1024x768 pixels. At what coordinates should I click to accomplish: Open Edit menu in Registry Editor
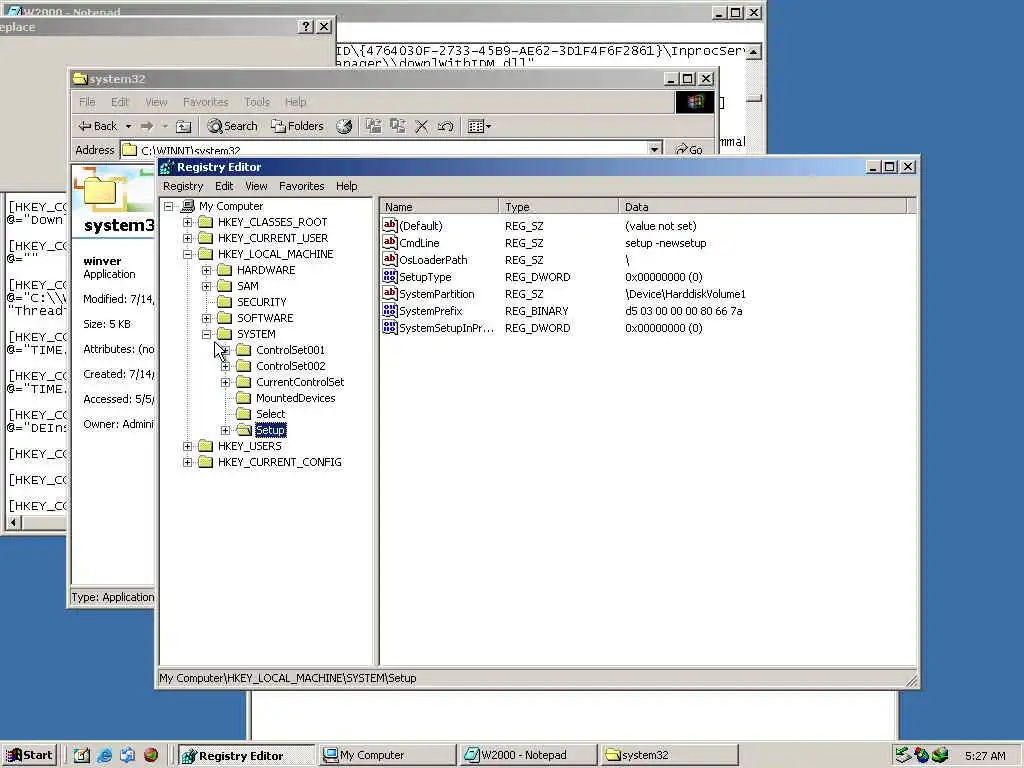click(x=224, y=186)
